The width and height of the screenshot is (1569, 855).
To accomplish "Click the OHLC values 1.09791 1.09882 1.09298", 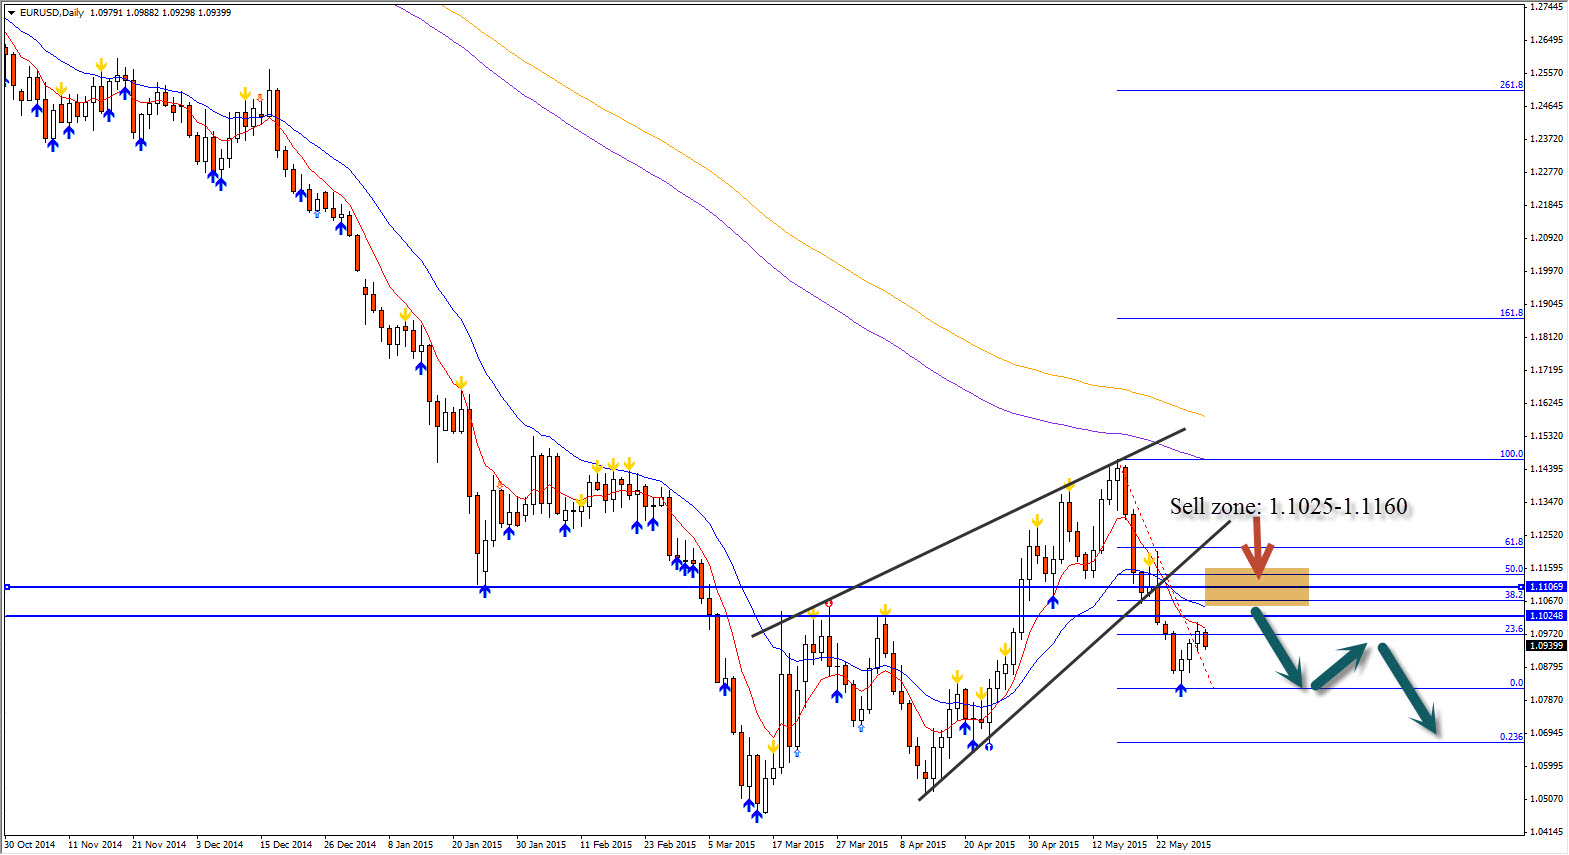I will (142, 13).
